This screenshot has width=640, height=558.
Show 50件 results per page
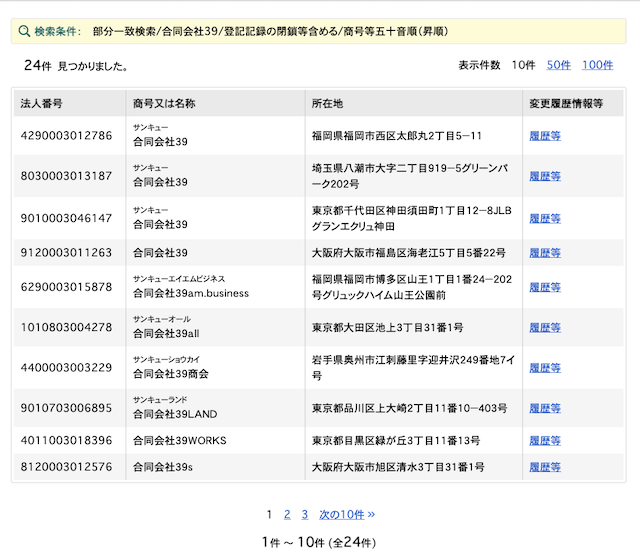(558, 65)
